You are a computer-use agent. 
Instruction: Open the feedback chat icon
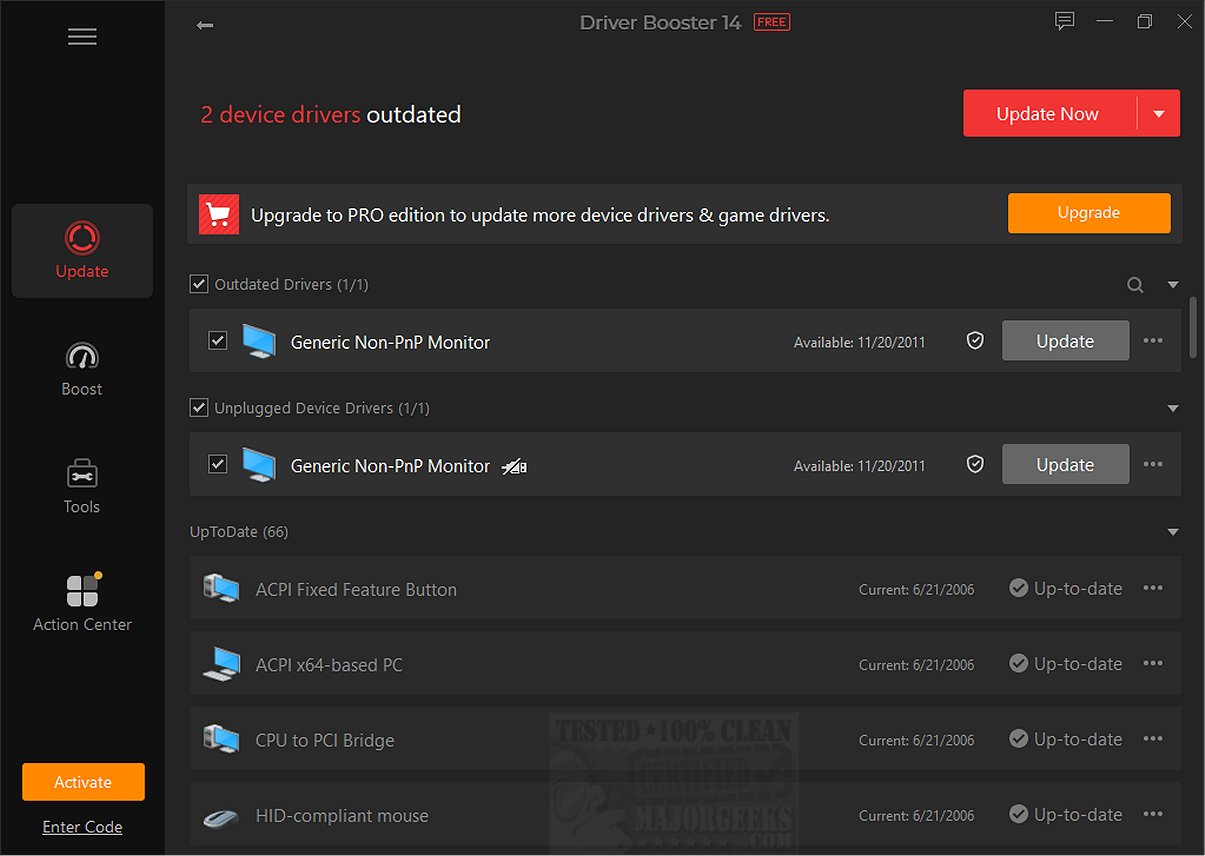1065,21
